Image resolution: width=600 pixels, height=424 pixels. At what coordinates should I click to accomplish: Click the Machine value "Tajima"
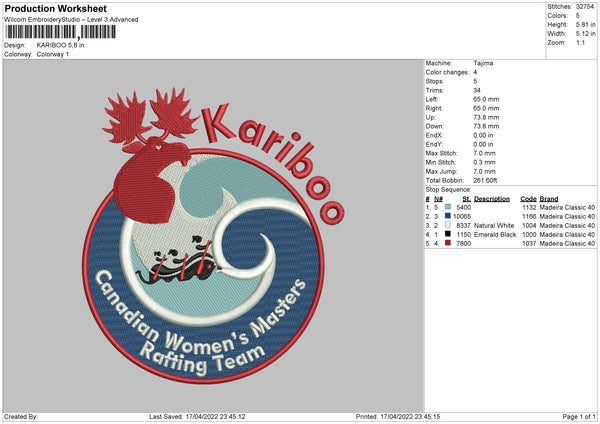[483, 63]
